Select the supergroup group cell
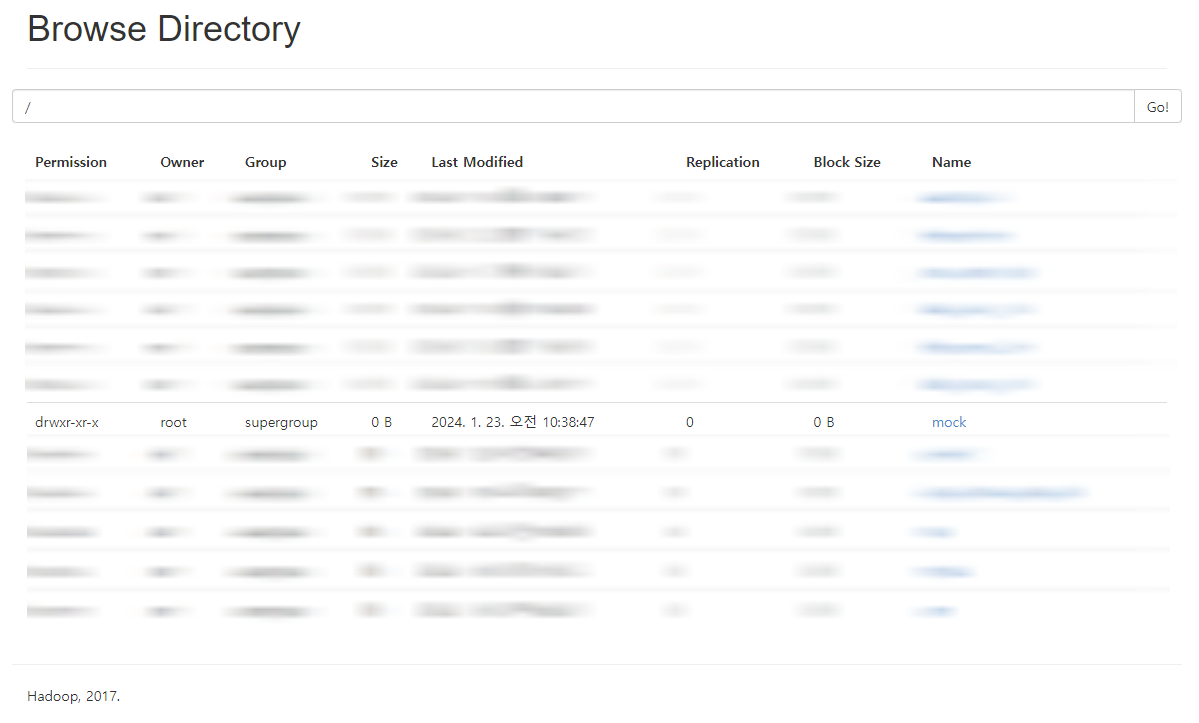 pos(281,423)
